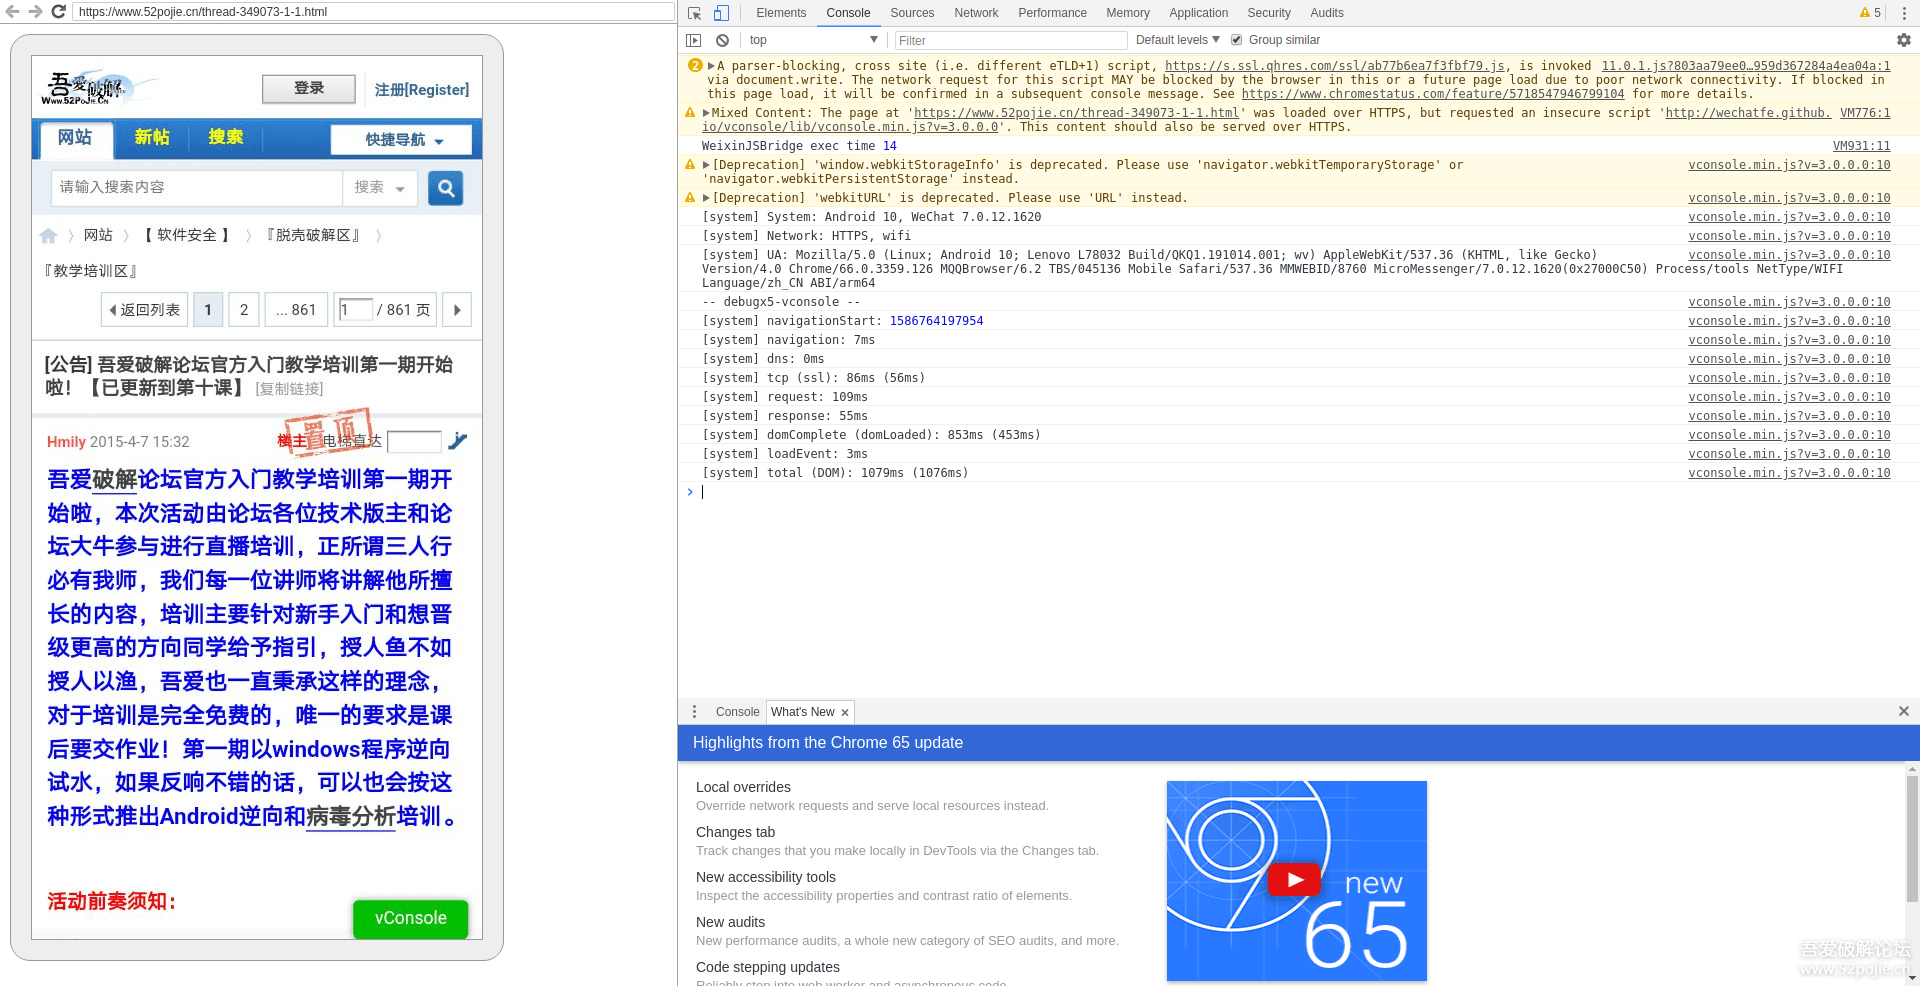Click the home icon in the breadcrumb
Image resolution: width=1920 pixels, height=986 pixels.
click(48, 236)
